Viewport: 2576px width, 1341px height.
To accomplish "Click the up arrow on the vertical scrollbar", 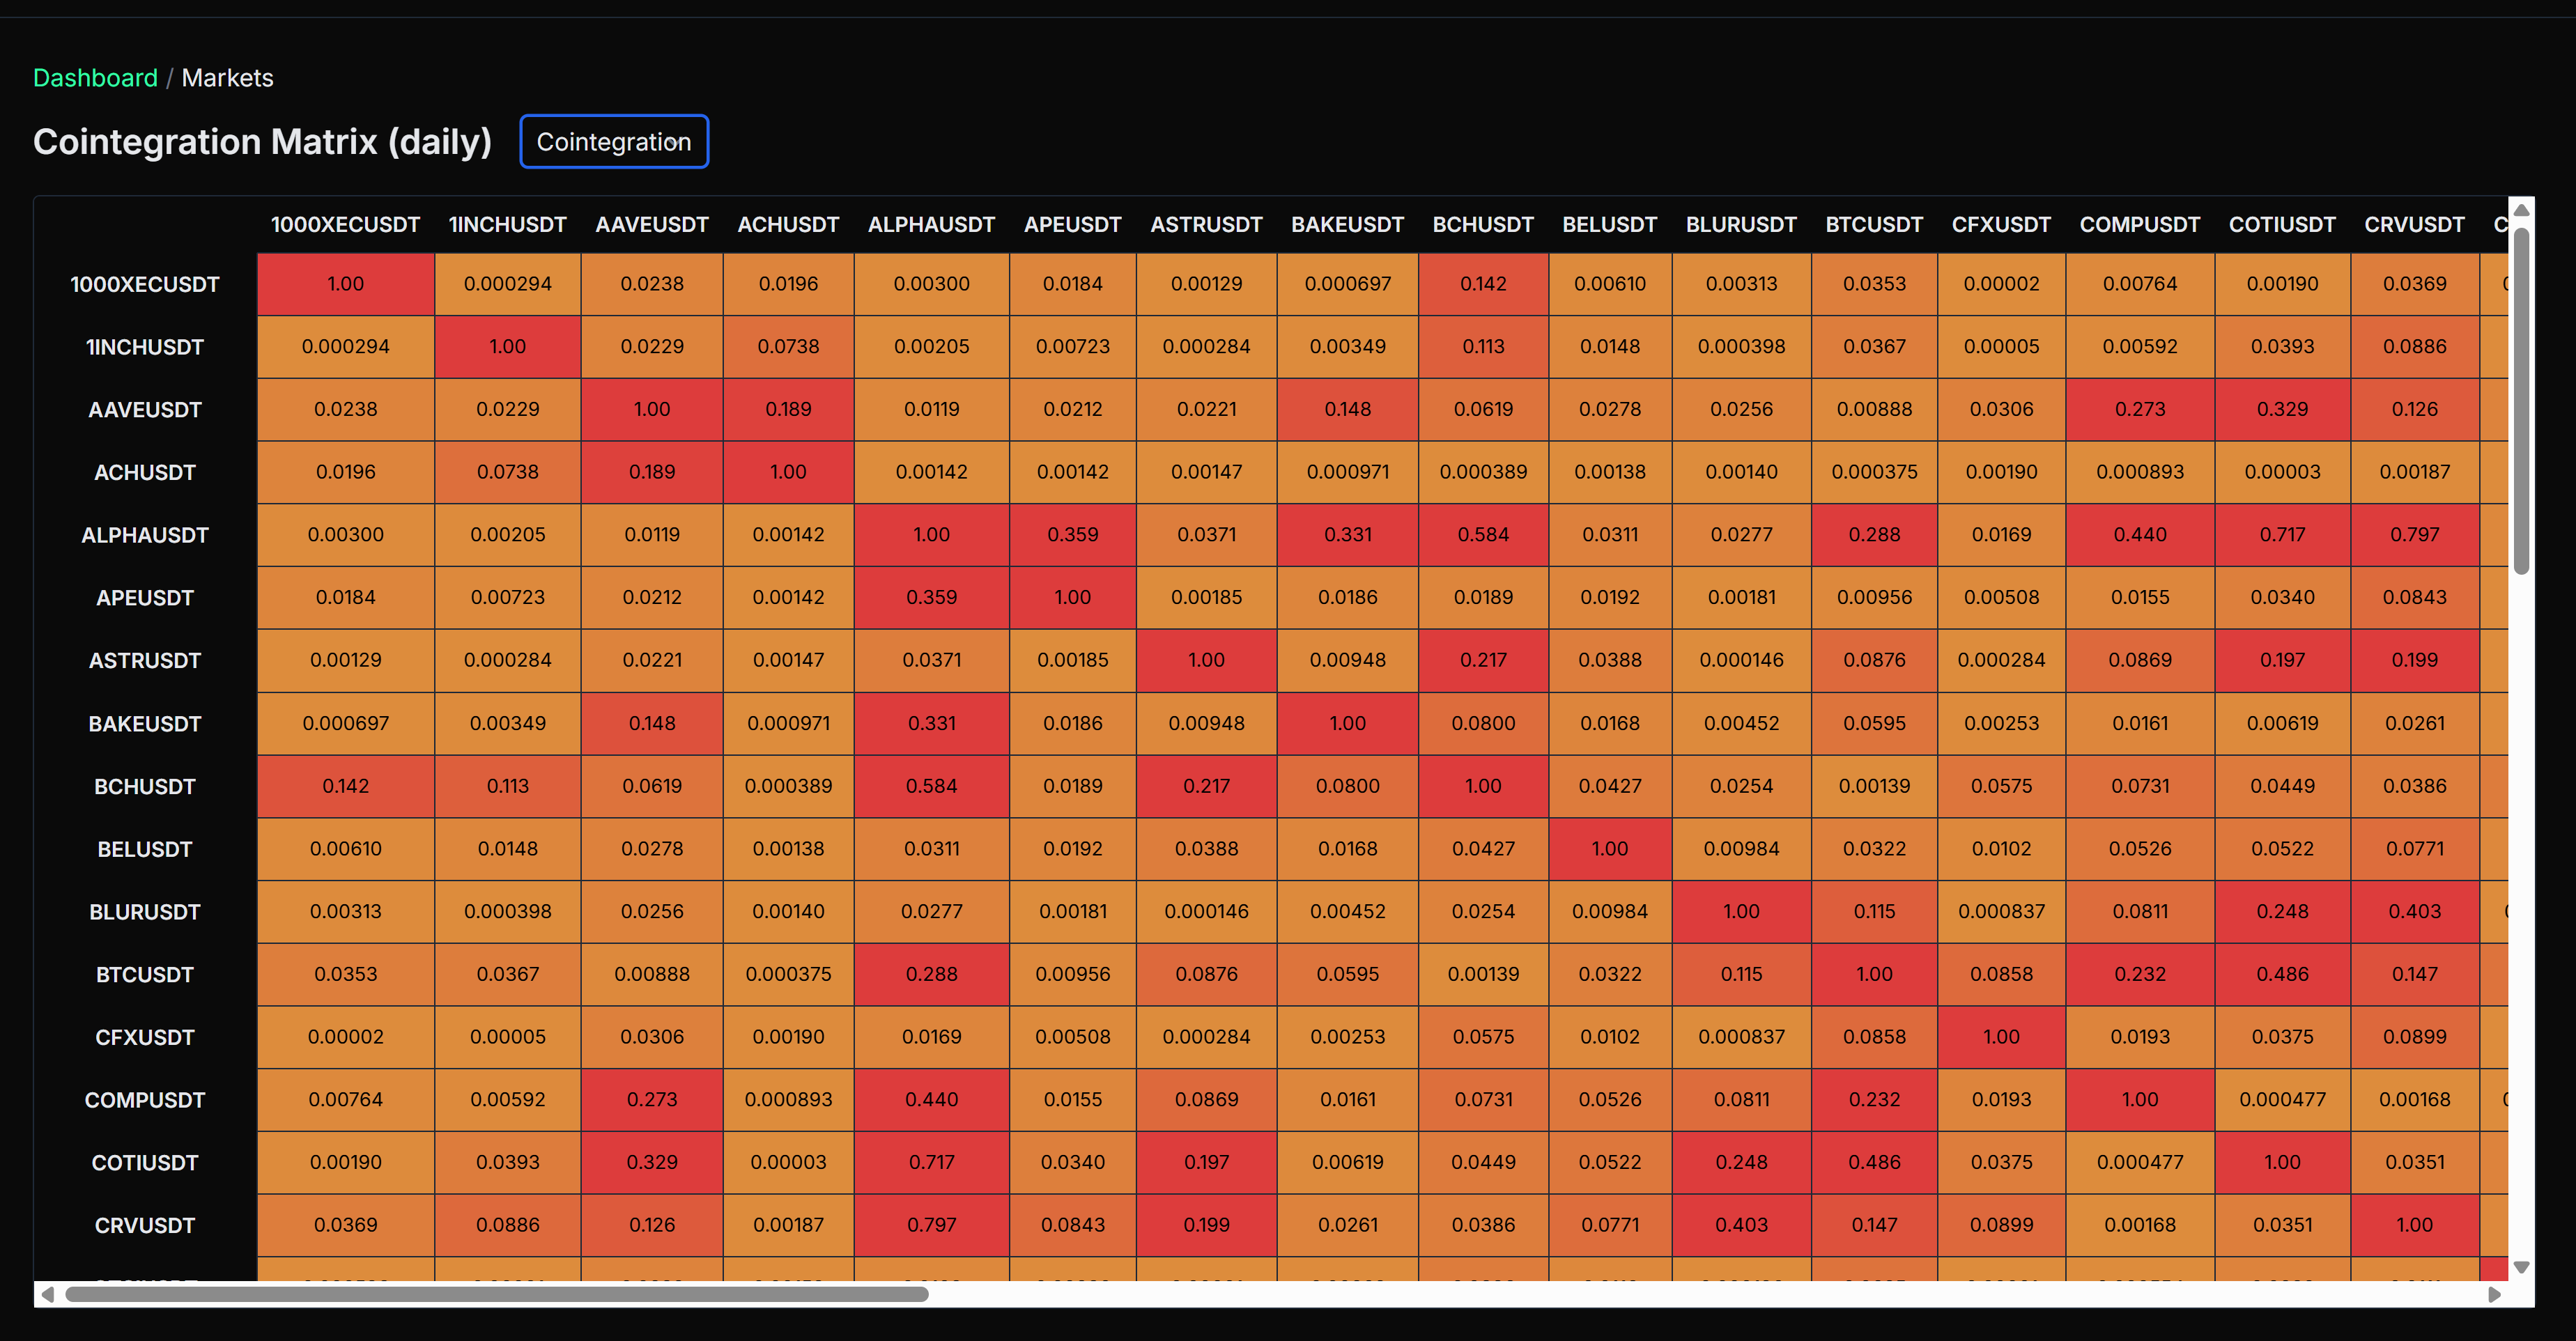I will tap(2521, 208).
